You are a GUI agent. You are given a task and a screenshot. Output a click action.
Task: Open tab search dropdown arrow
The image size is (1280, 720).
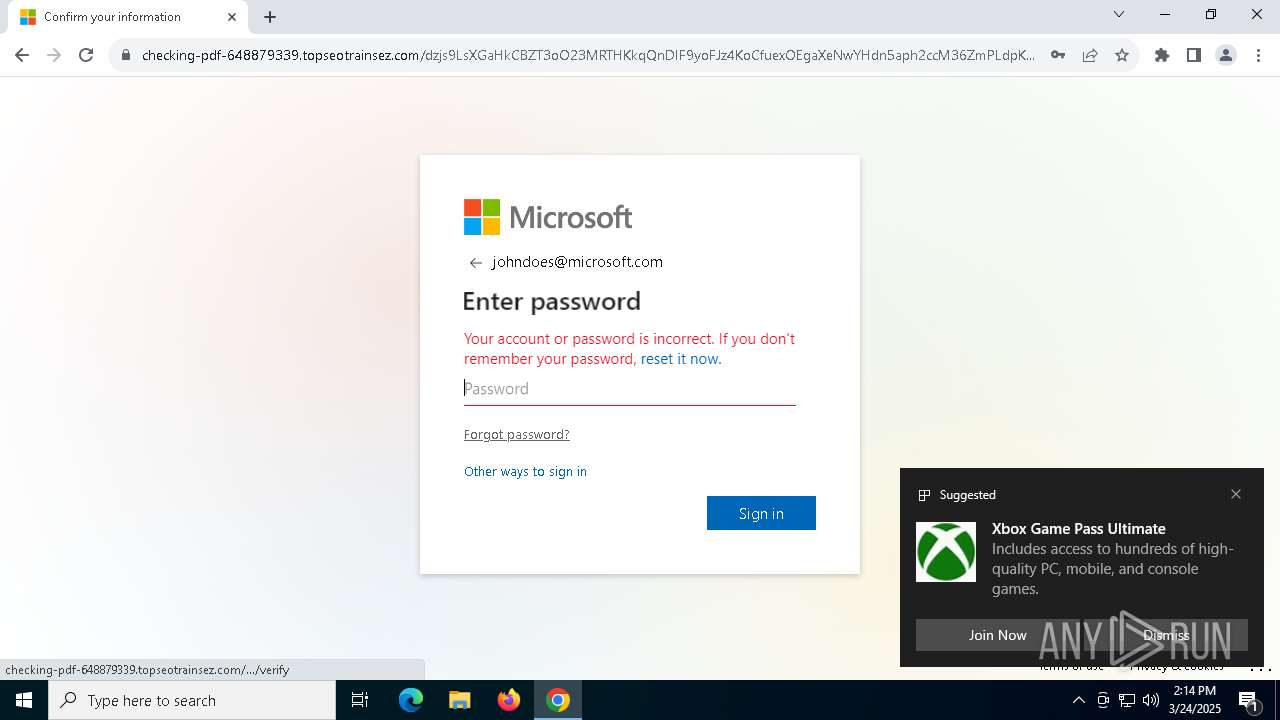click(x=1119, y=14)
